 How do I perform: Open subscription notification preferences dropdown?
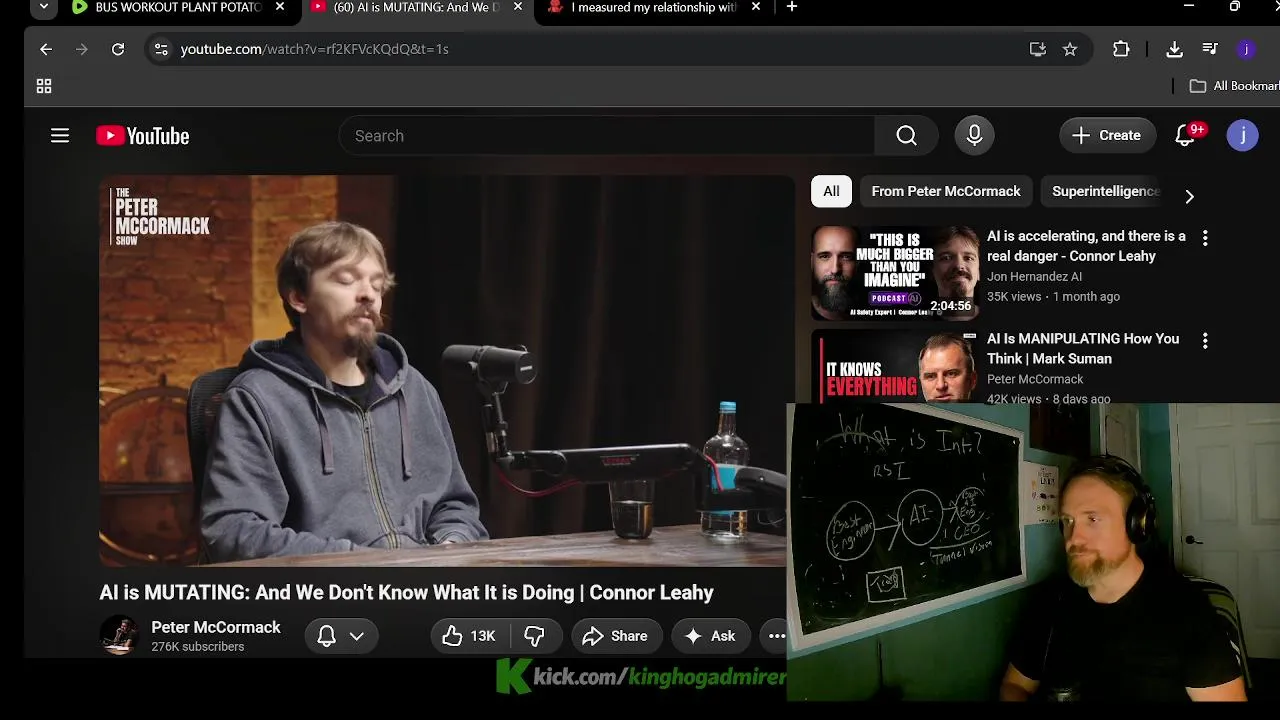[x=341, y=636]
